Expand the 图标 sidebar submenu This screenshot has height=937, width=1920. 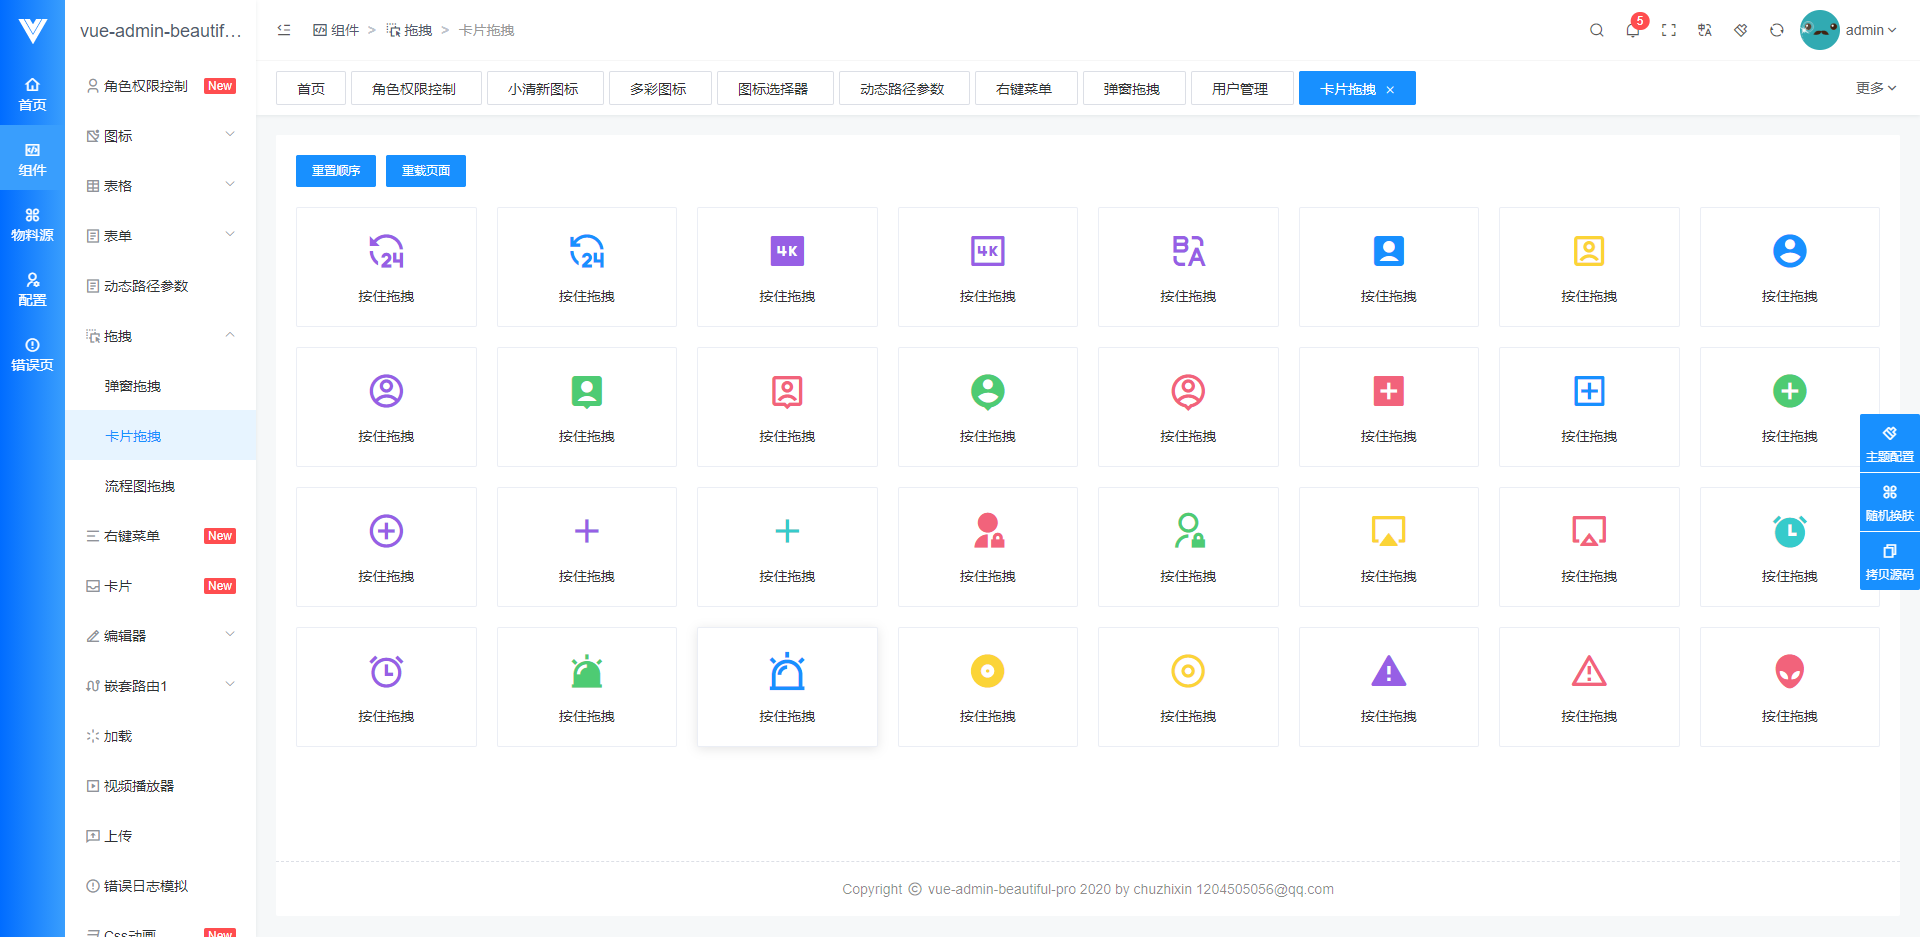pyautogui.click(x=161, y=136)
